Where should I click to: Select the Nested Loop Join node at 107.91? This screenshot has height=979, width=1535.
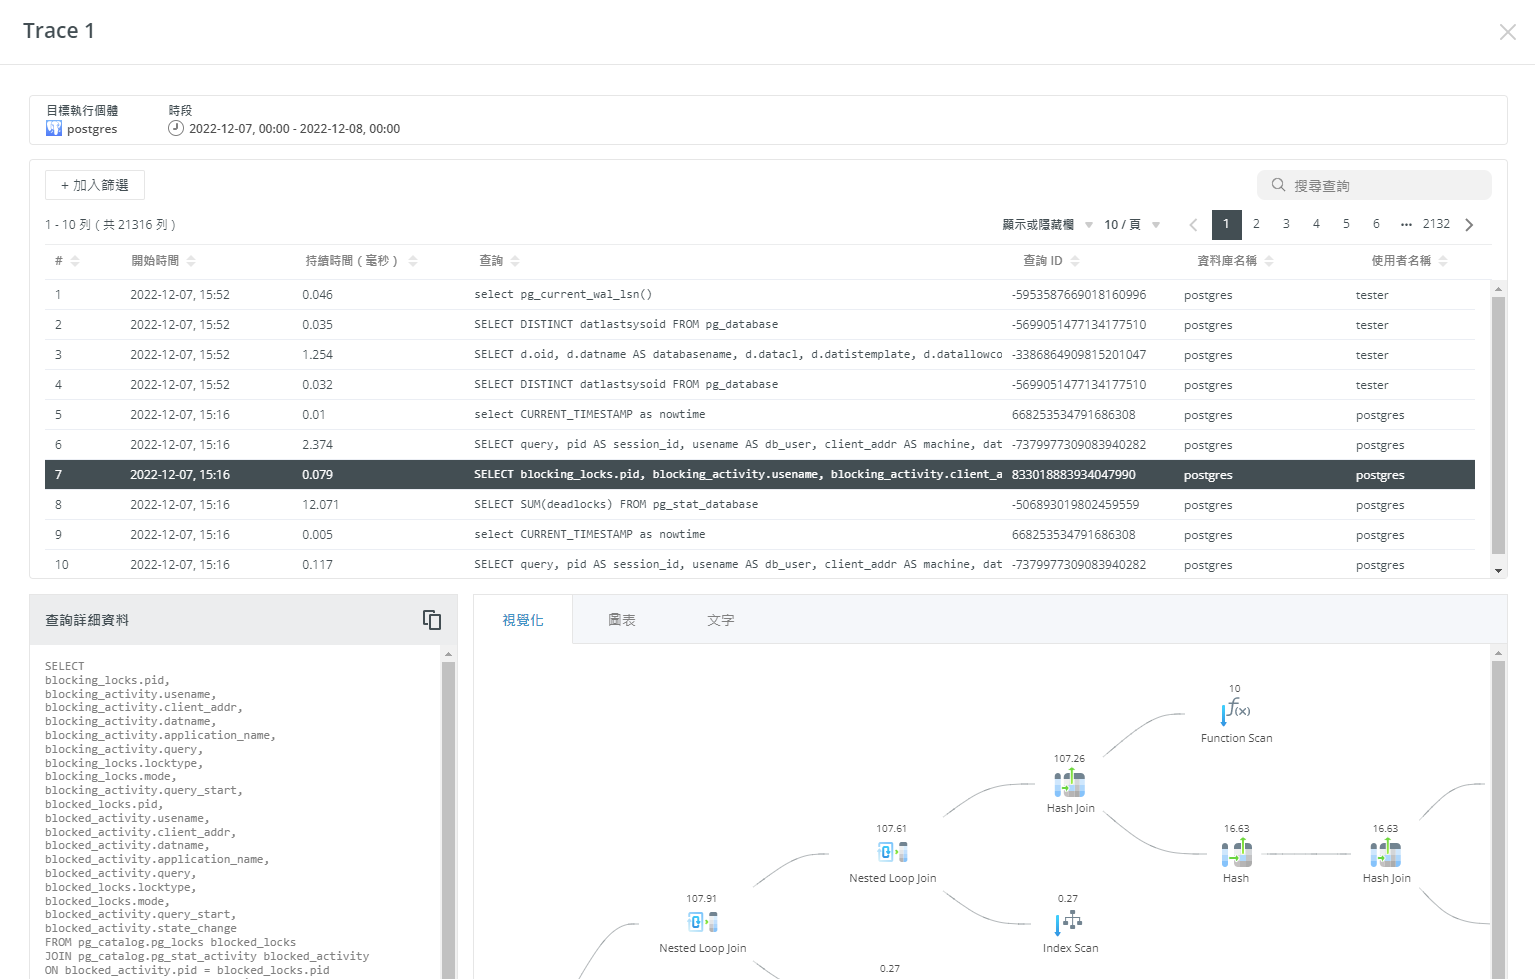point(702,922)
